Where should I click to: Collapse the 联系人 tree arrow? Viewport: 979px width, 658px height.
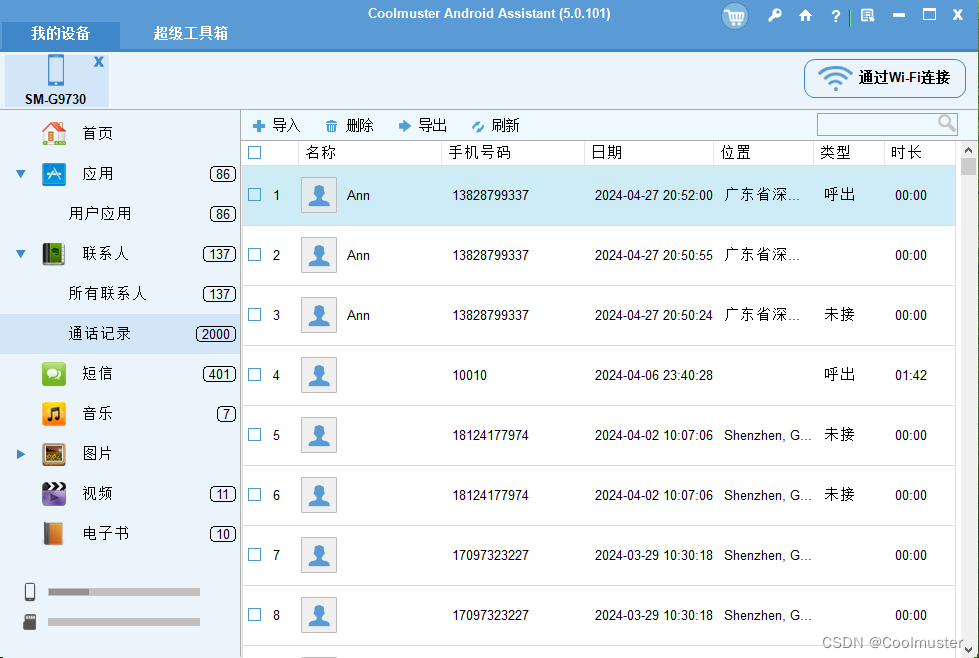coord(21,254)
